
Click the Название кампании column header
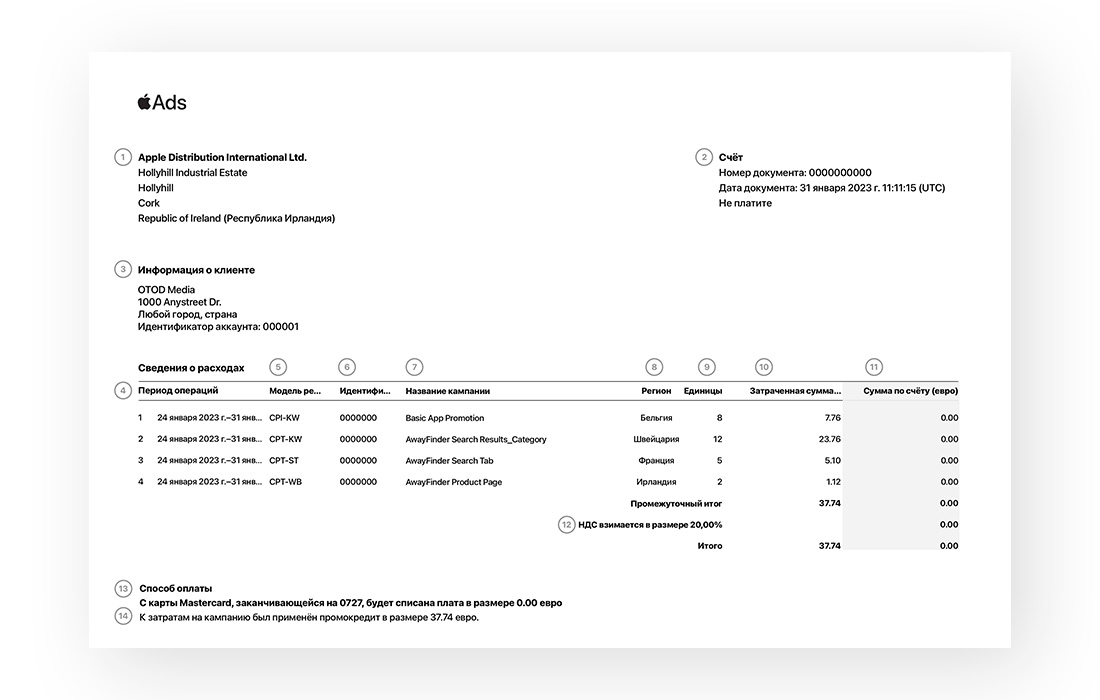pos(447,391)
